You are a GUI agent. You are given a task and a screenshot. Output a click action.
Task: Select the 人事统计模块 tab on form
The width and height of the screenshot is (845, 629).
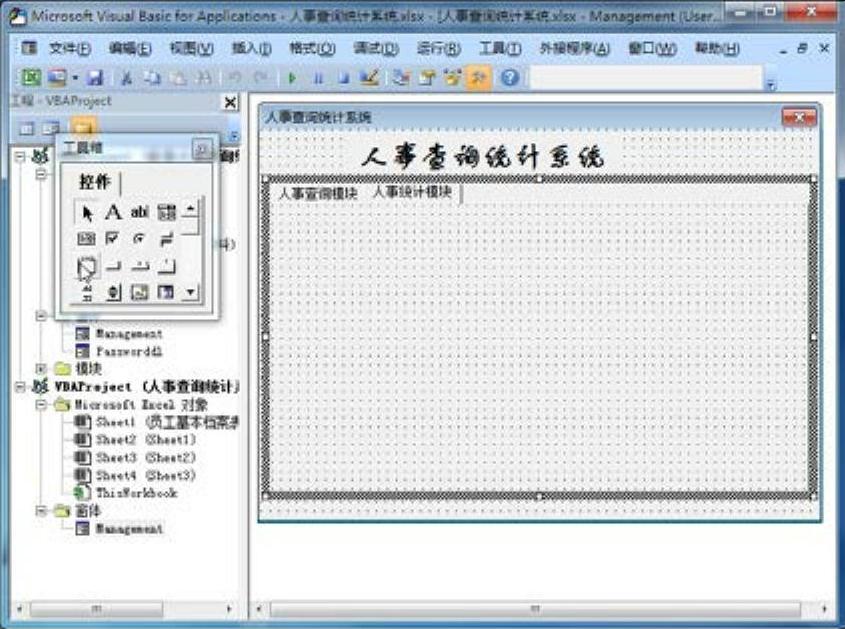[x=412, y=192]
